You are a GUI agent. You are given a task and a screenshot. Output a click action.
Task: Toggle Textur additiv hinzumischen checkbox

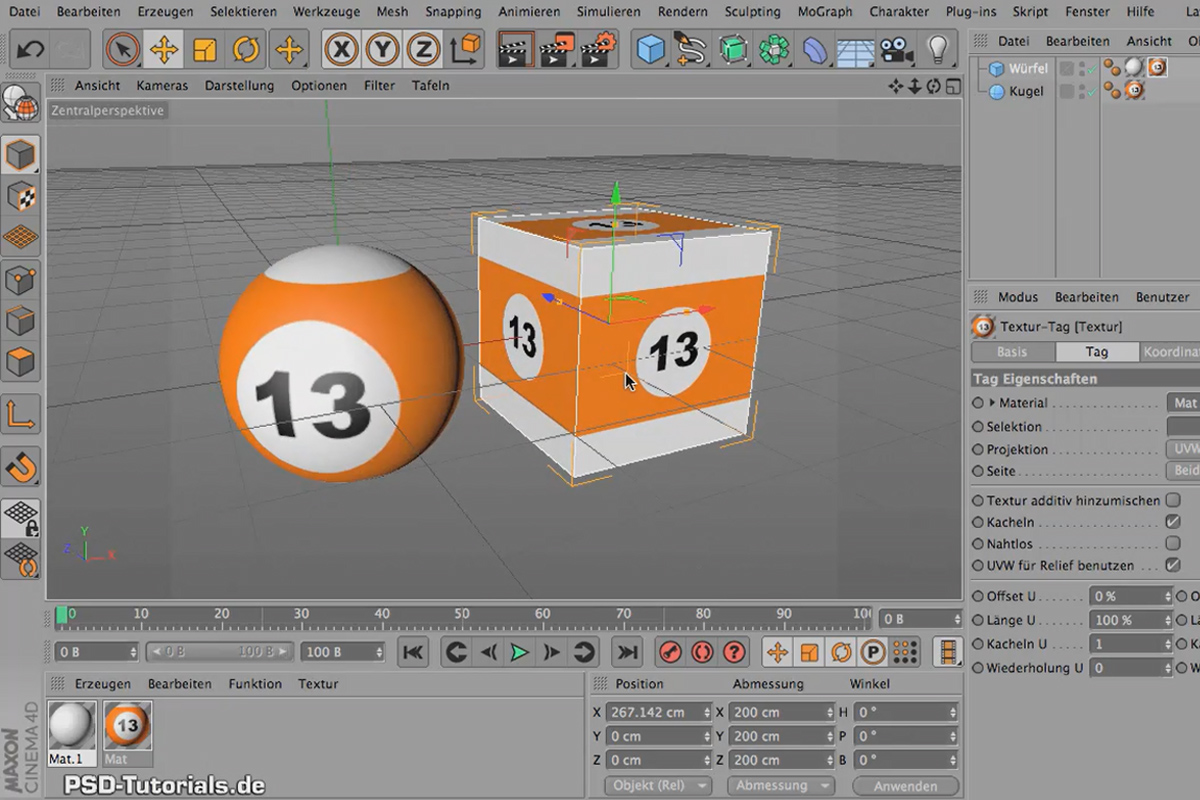tap(1173, 500)
